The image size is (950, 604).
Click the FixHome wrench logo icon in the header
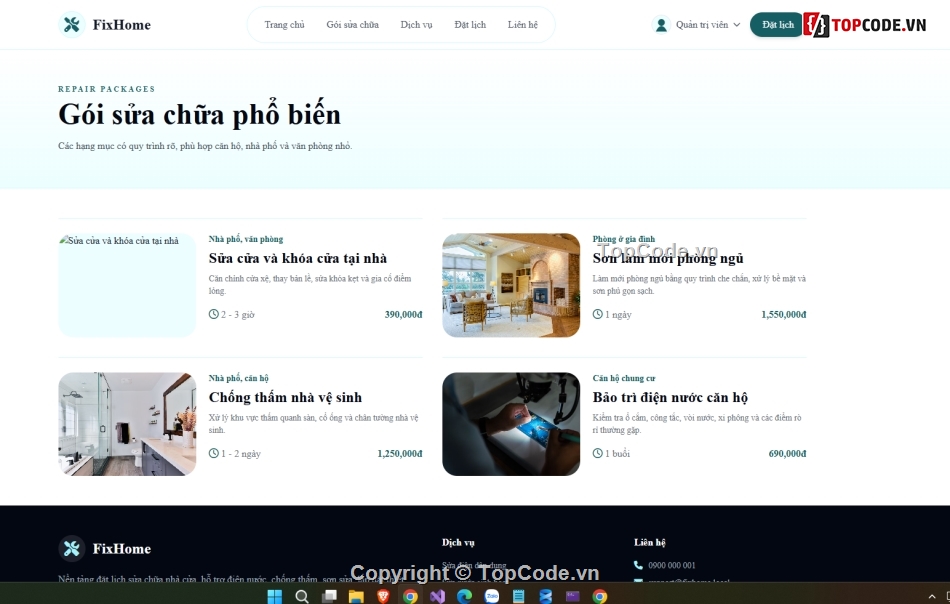(71, 25)
